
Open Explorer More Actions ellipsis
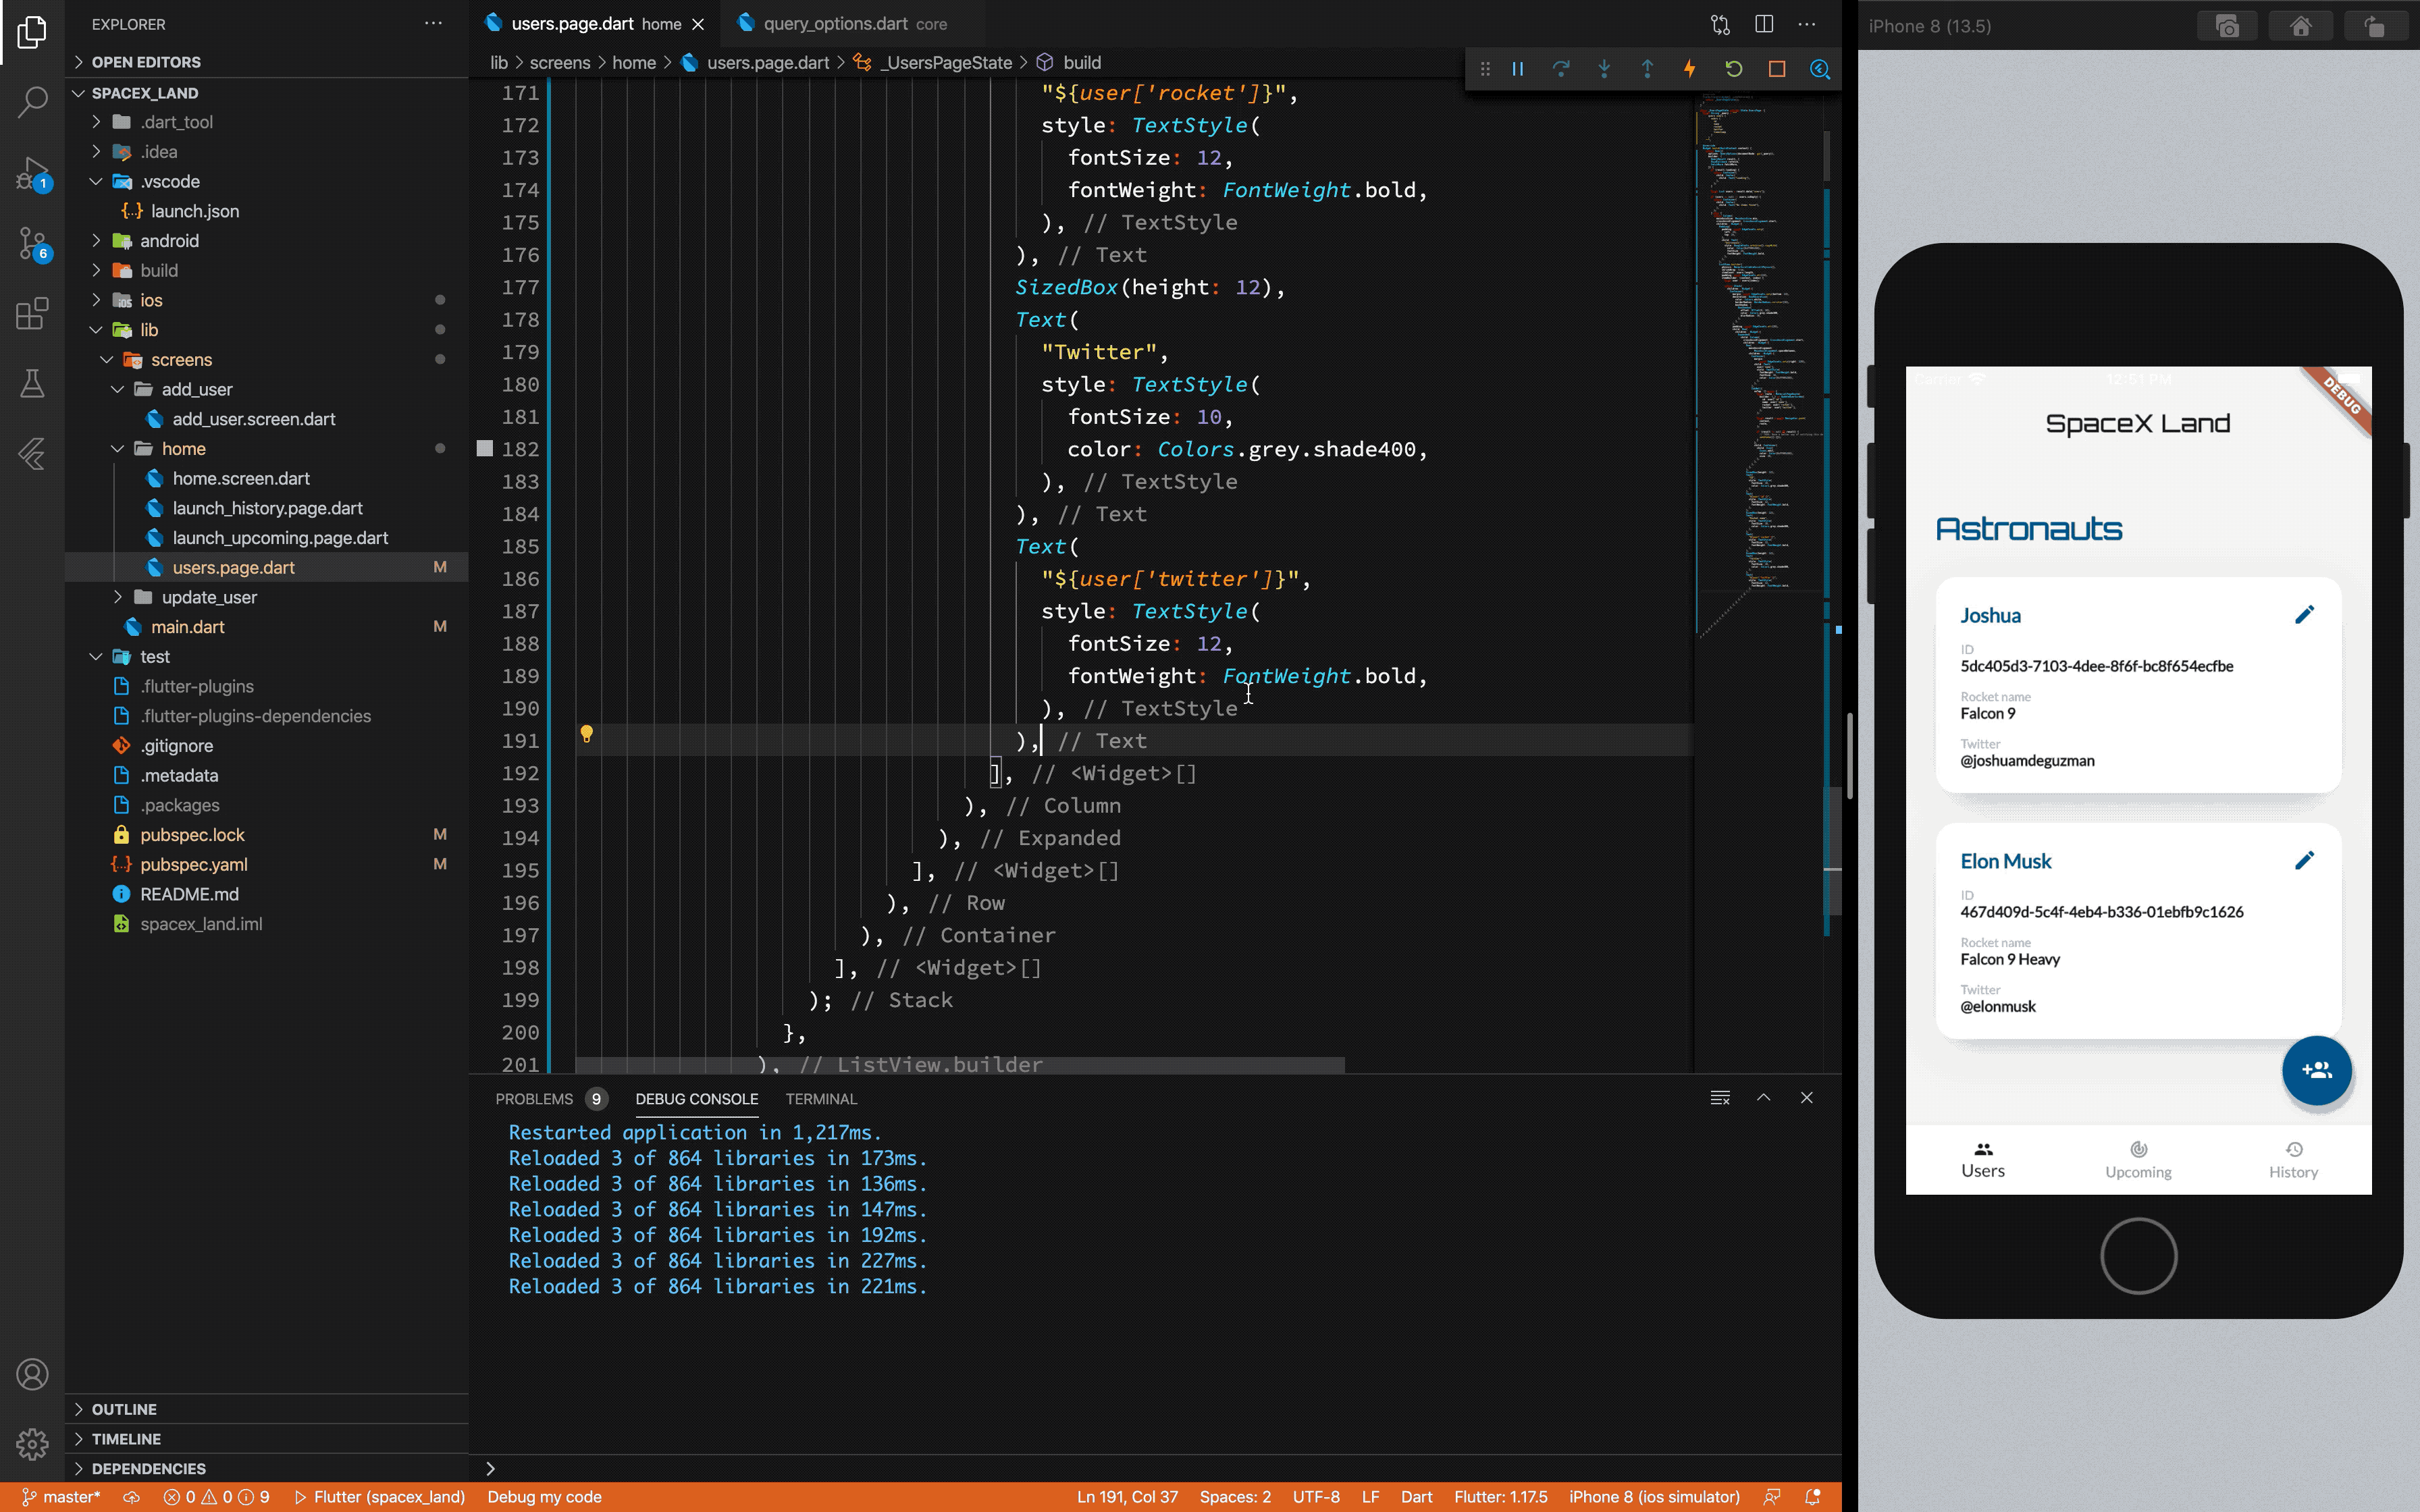[433, 23]
